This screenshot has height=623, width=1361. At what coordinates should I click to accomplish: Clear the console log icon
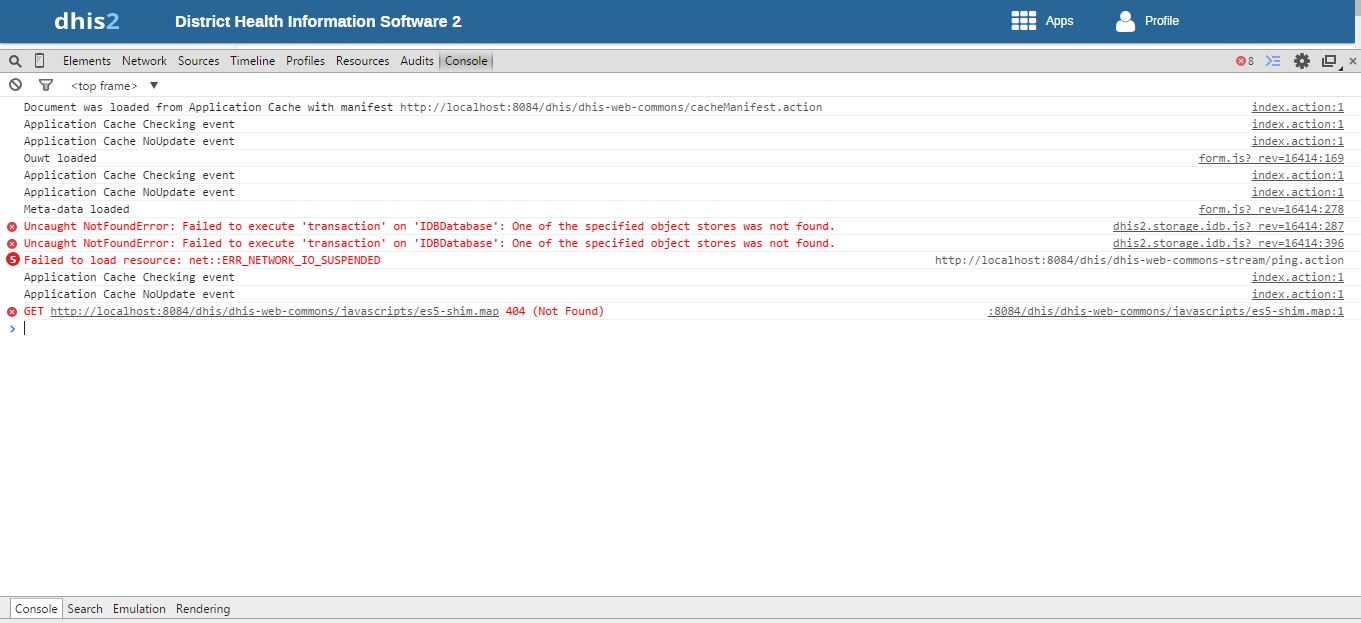[15, 86]
